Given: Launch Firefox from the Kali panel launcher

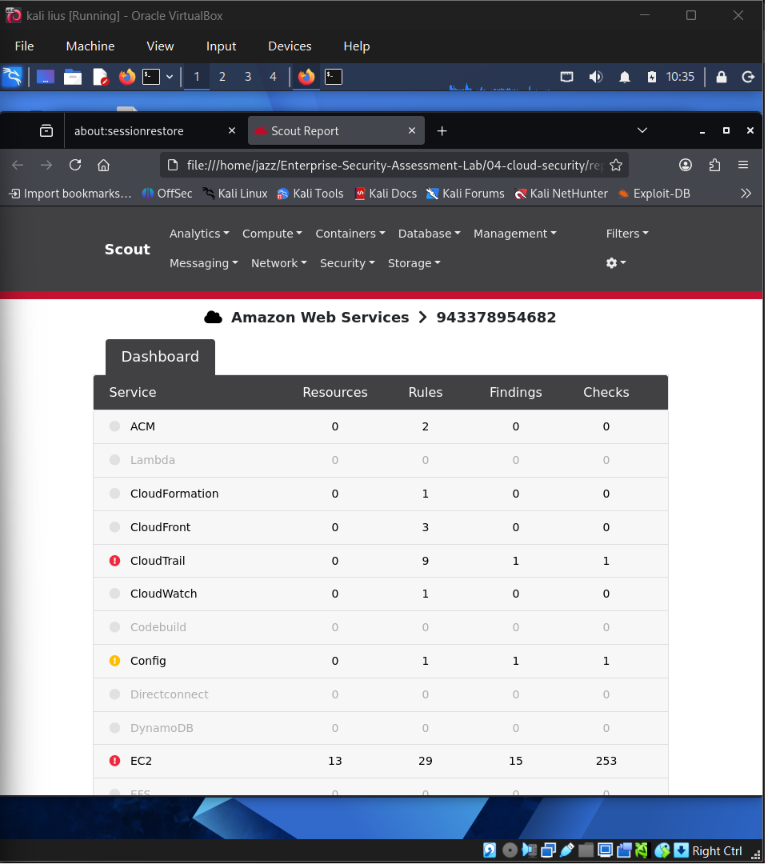Looking at the screenshot, I should click(127, 77).
